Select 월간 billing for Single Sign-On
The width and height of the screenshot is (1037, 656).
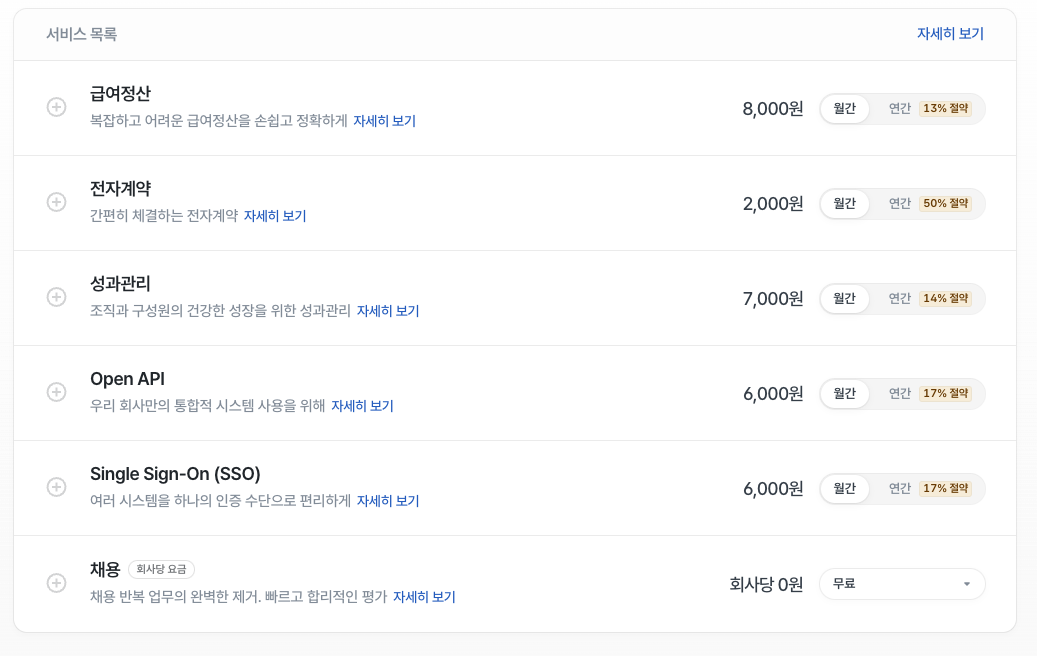(x=845, y=488)
